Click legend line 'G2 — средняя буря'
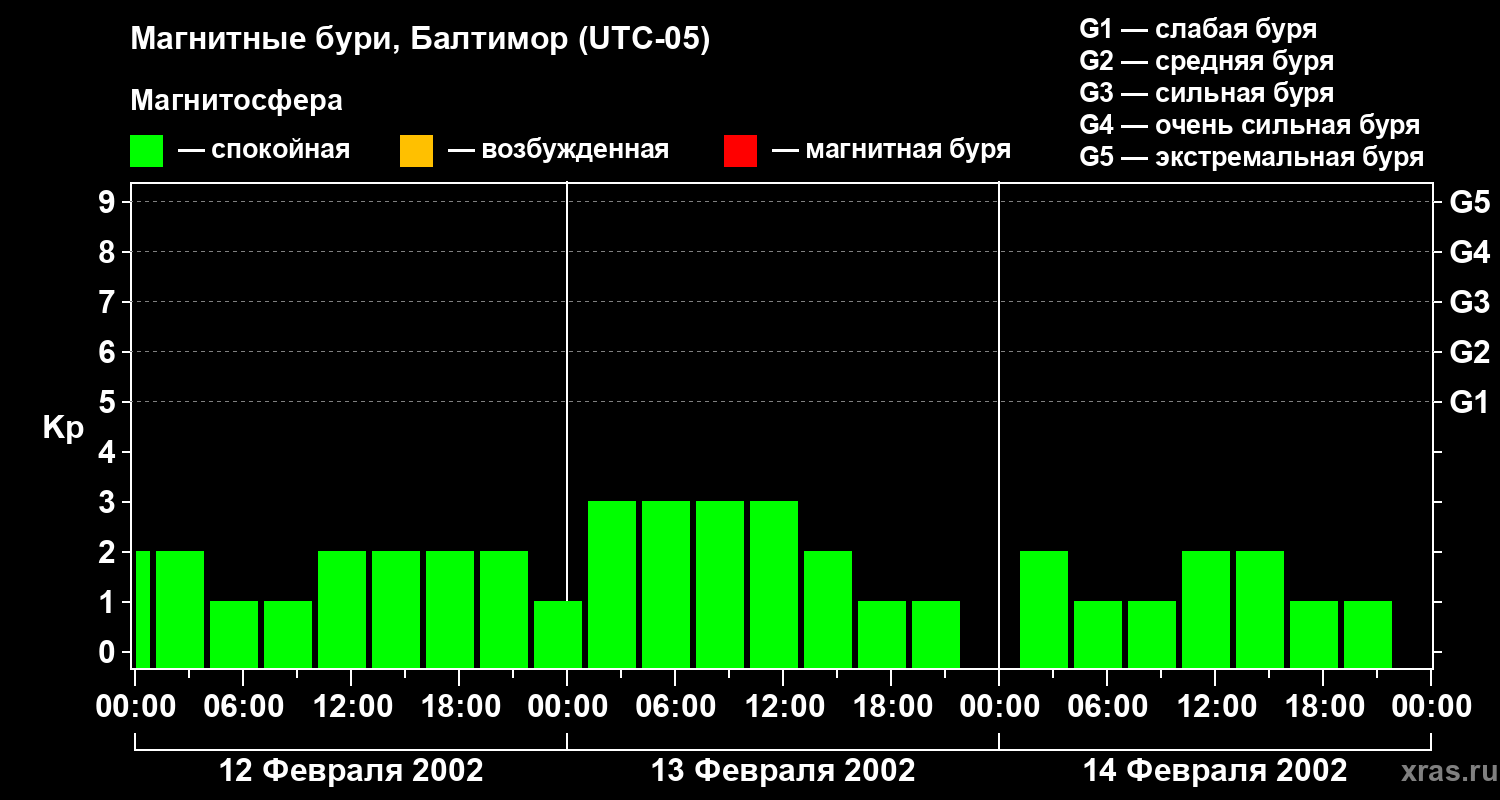This screenshot has width=1500, height=800. (1206, 61)
